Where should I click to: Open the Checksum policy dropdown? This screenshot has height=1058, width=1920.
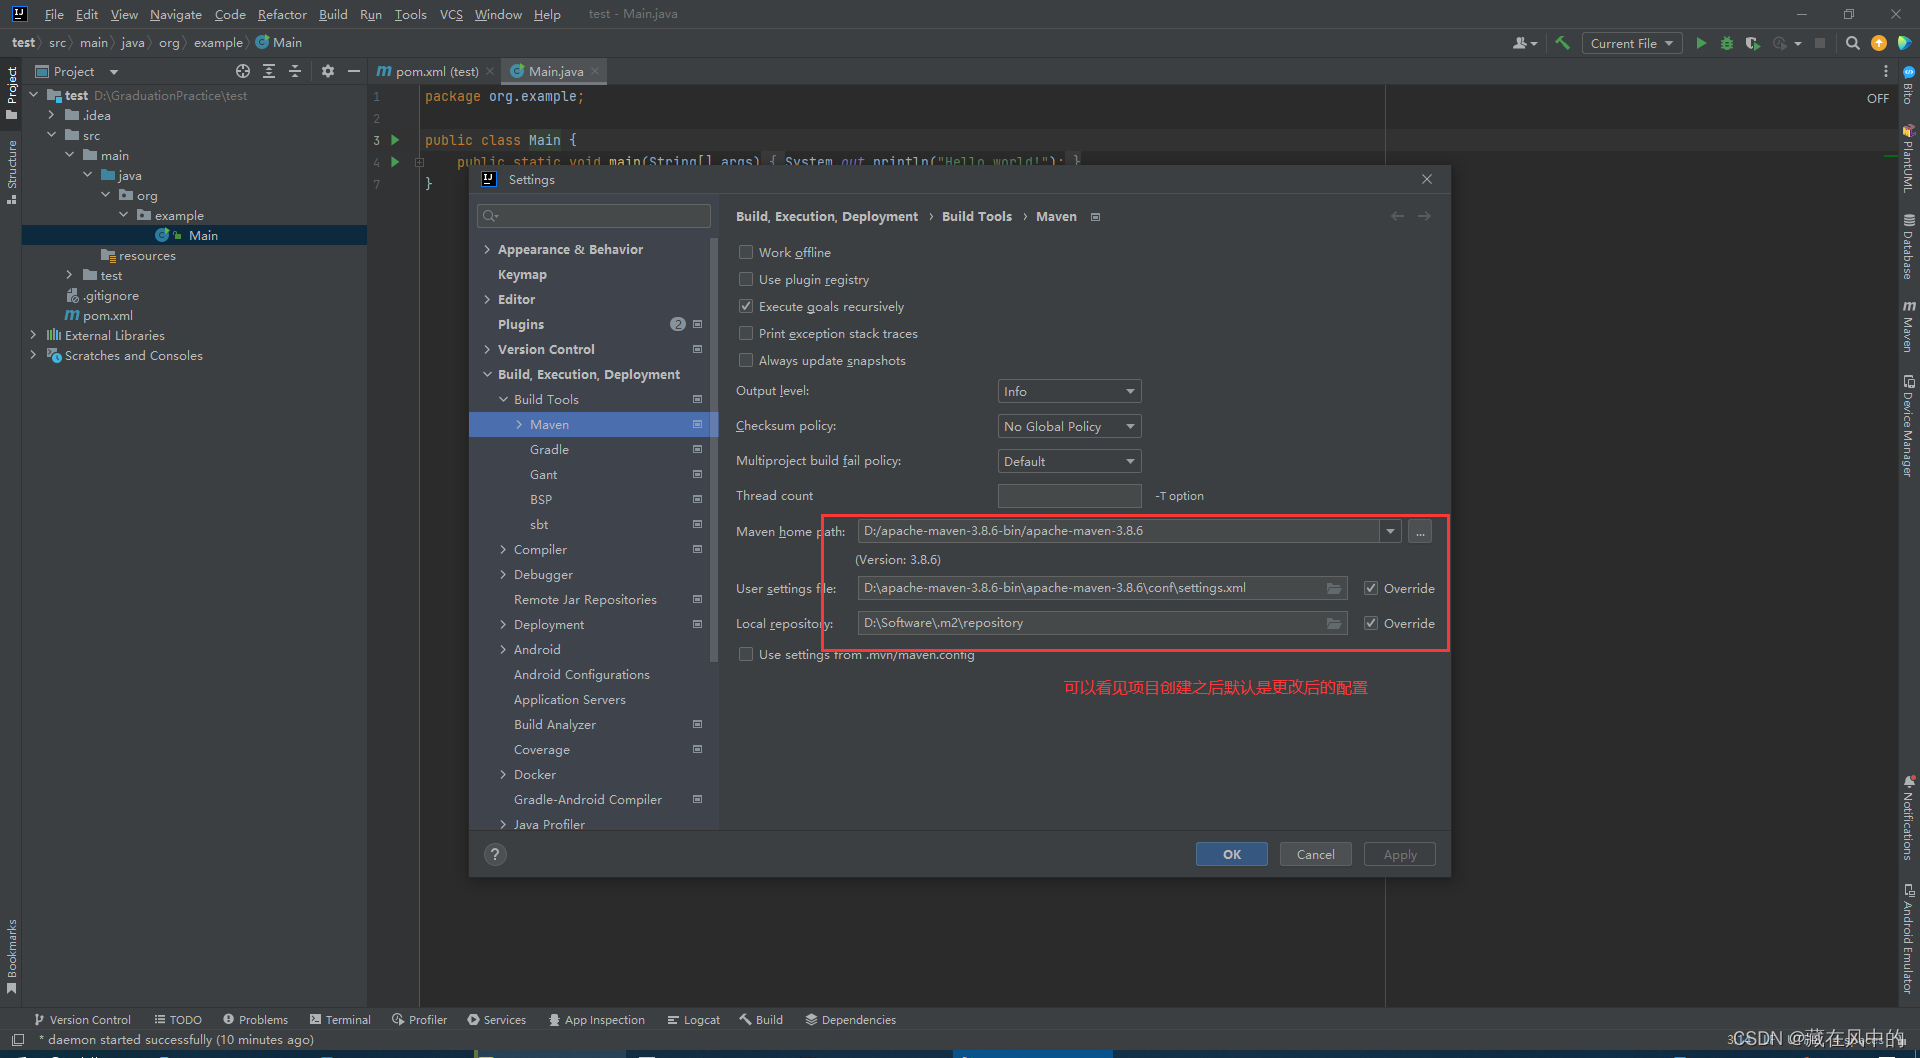click(x=1068, y=426)
